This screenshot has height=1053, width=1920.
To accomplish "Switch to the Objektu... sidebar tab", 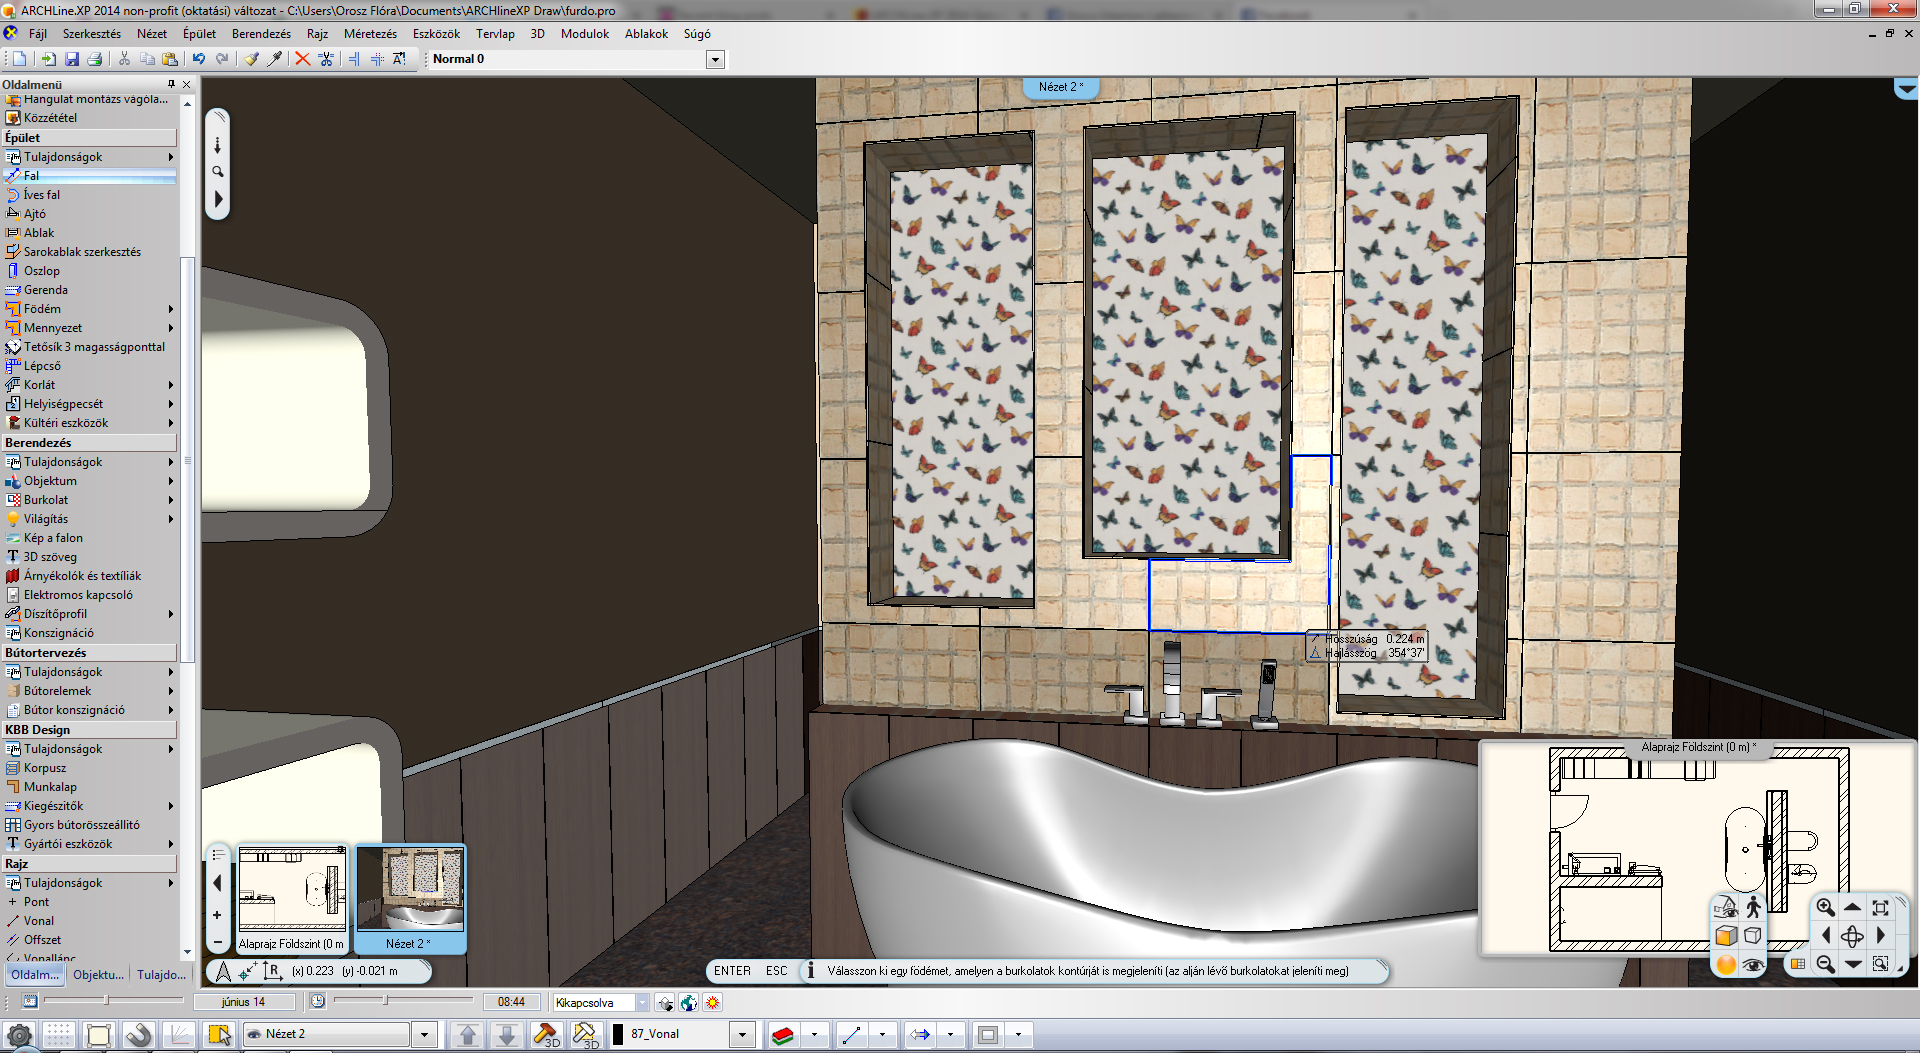I will (99, 974).
